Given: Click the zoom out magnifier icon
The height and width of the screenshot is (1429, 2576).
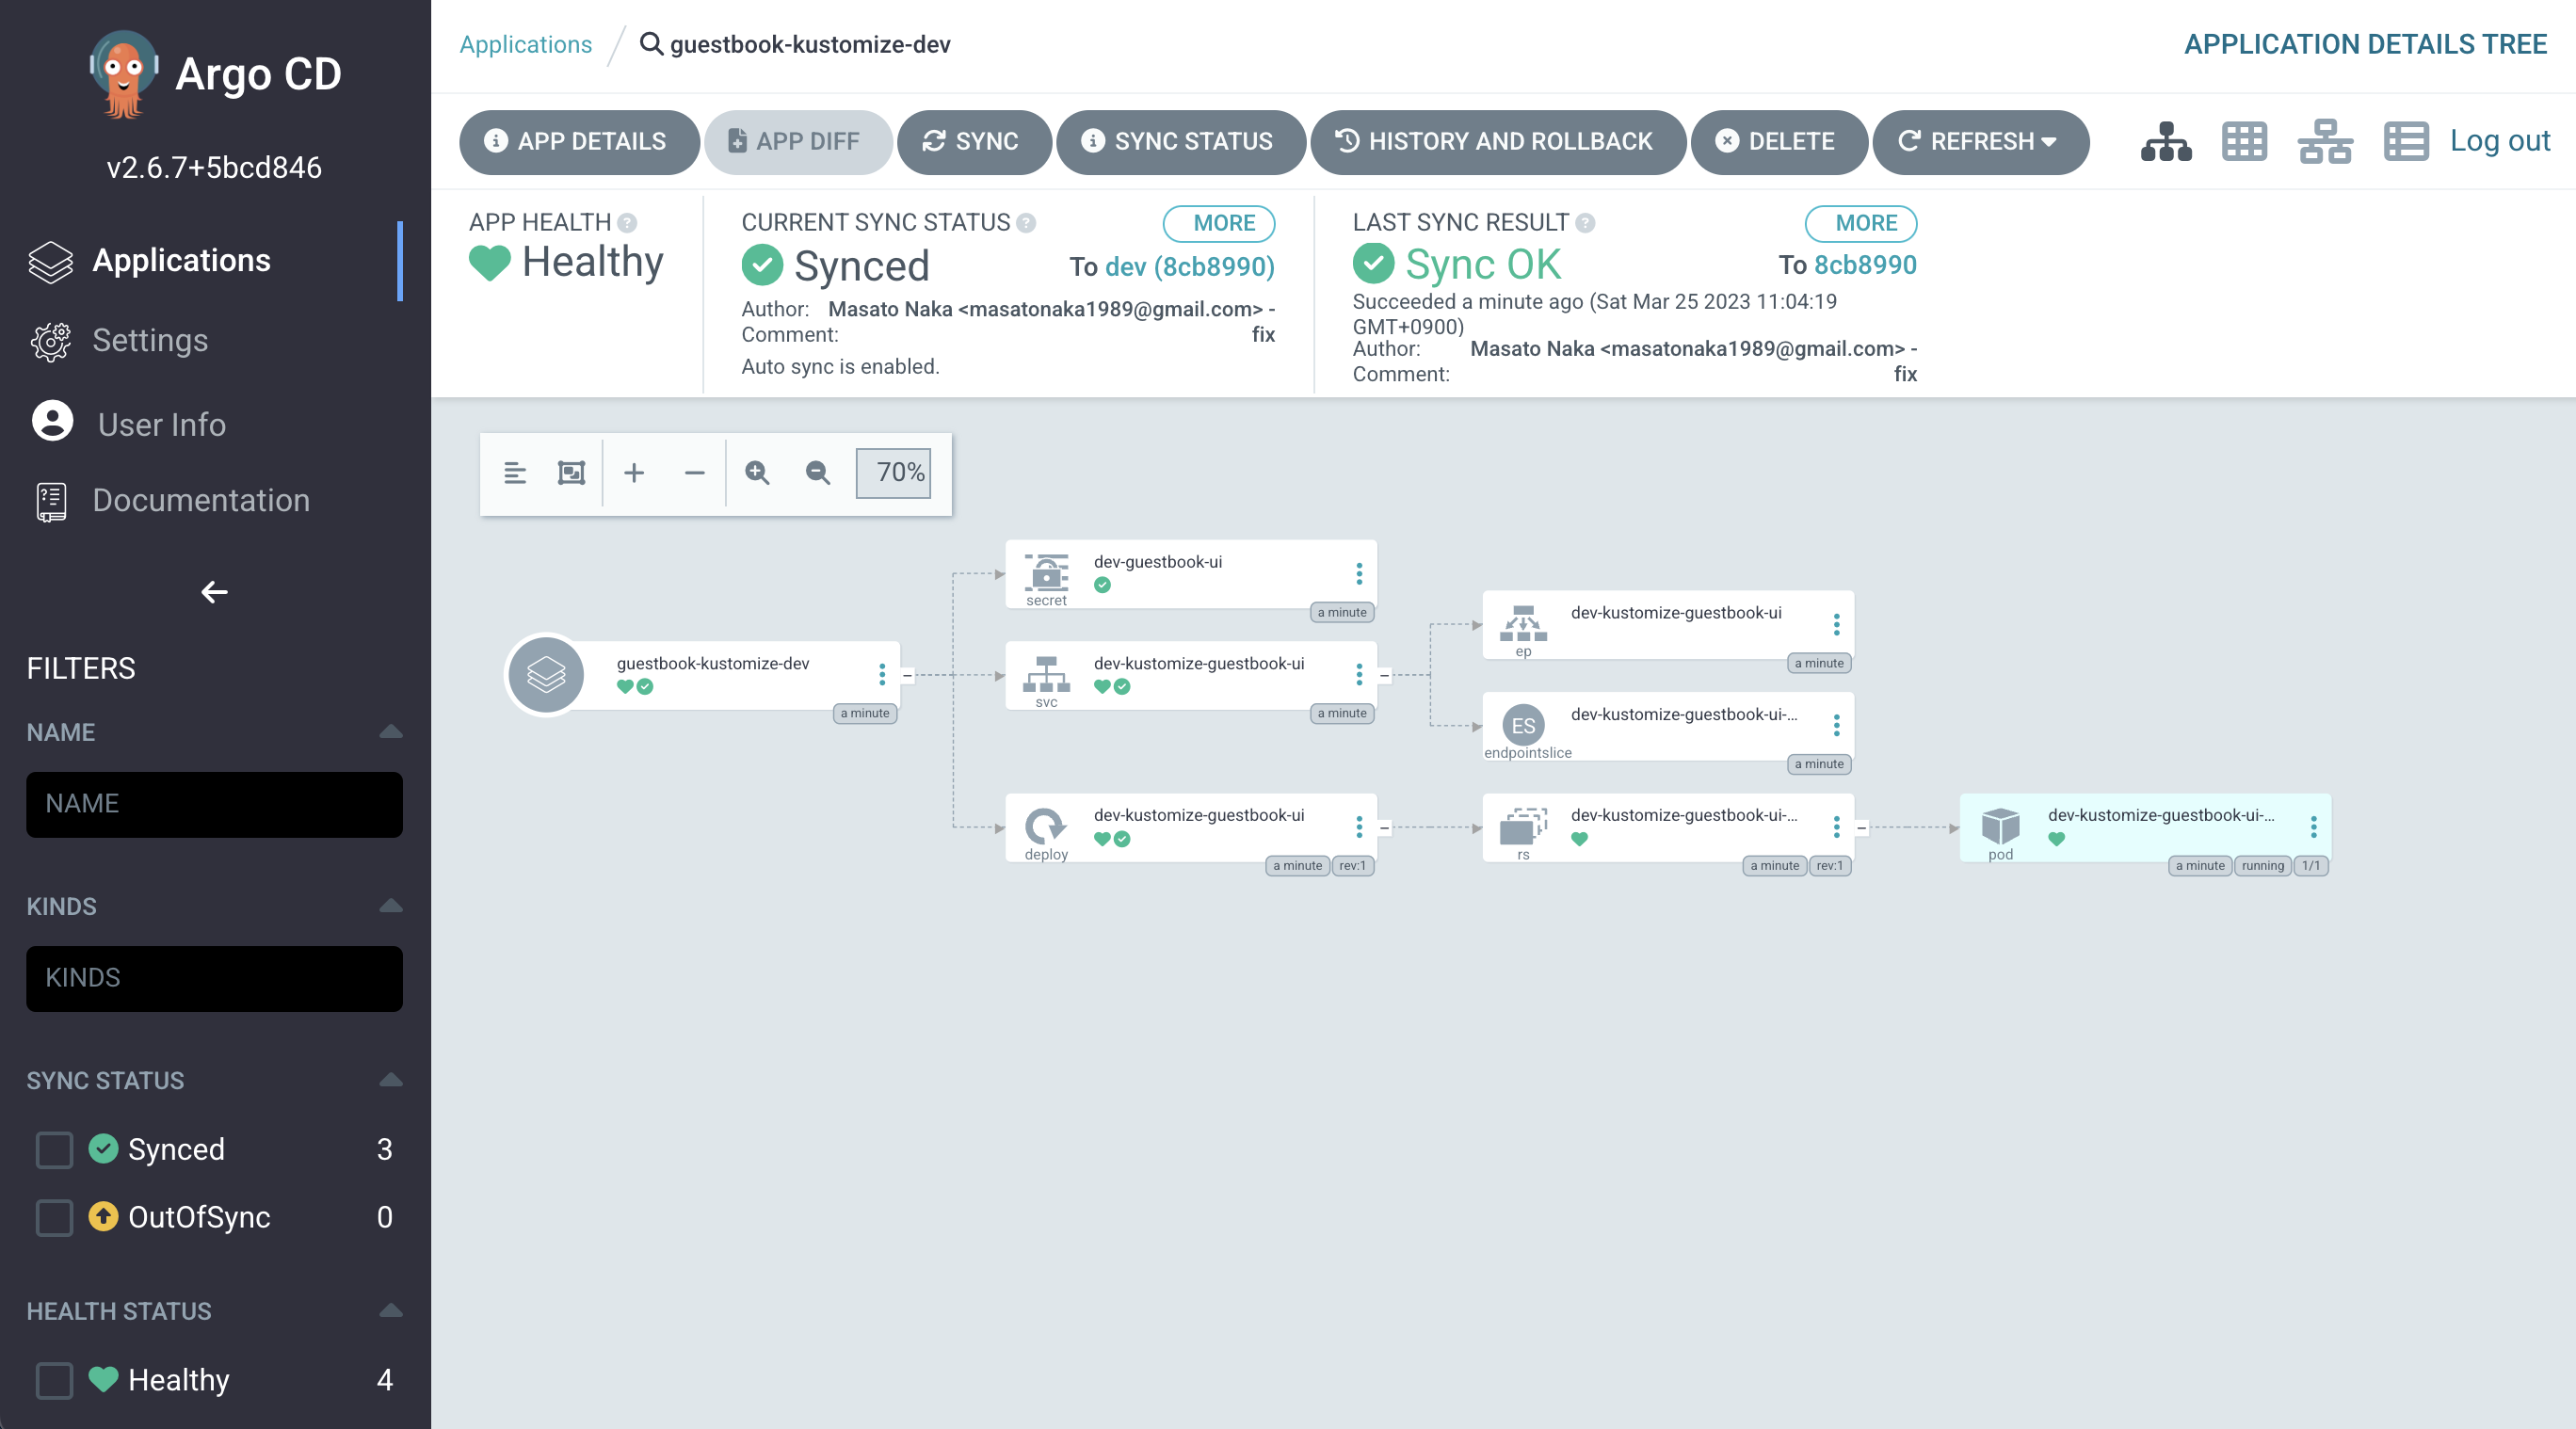Looking at the screenshot, I should 818,473.
